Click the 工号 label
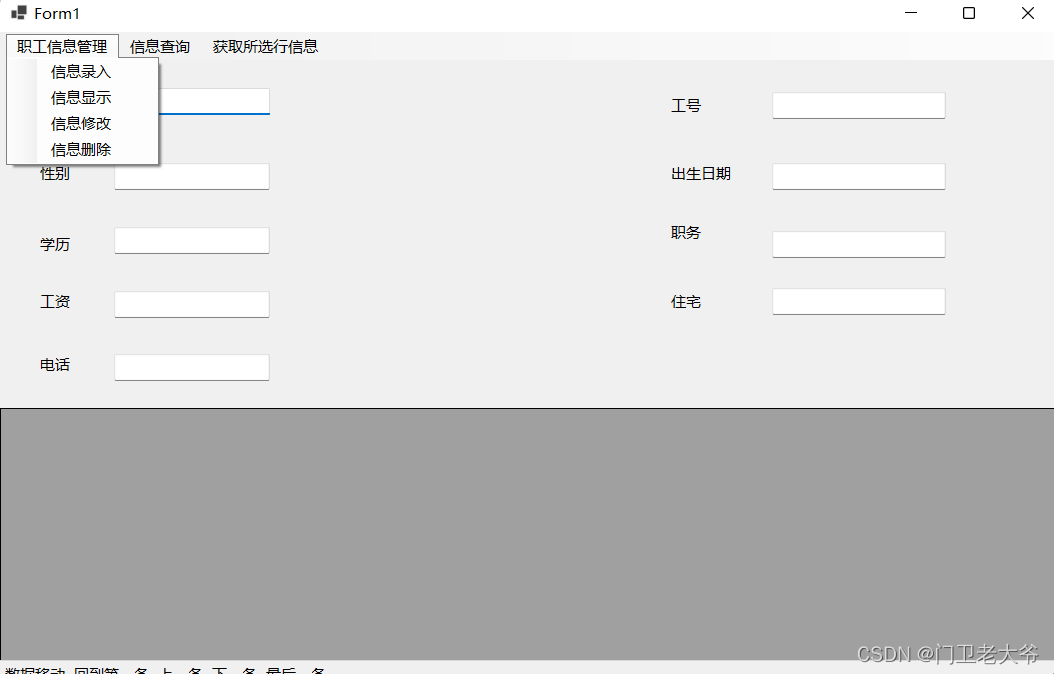Screen dimensions: 1054x674 (686, 106)
